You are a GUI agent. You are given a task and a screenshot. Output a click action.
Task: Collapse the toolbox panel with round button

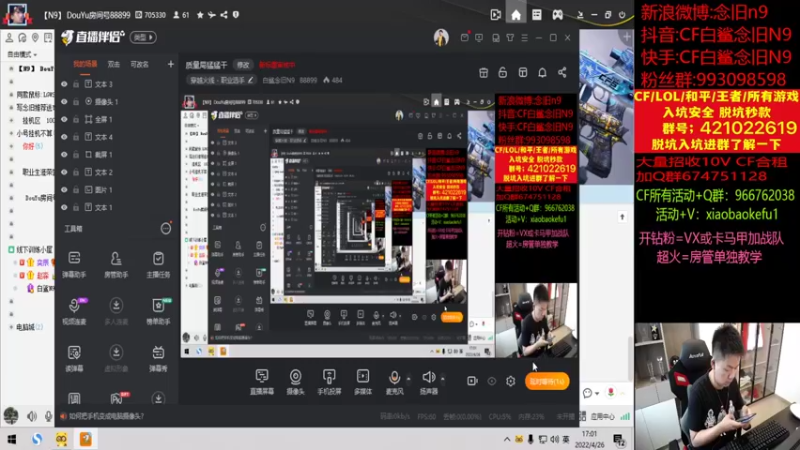pyautogui.click(x=166, y=229)
